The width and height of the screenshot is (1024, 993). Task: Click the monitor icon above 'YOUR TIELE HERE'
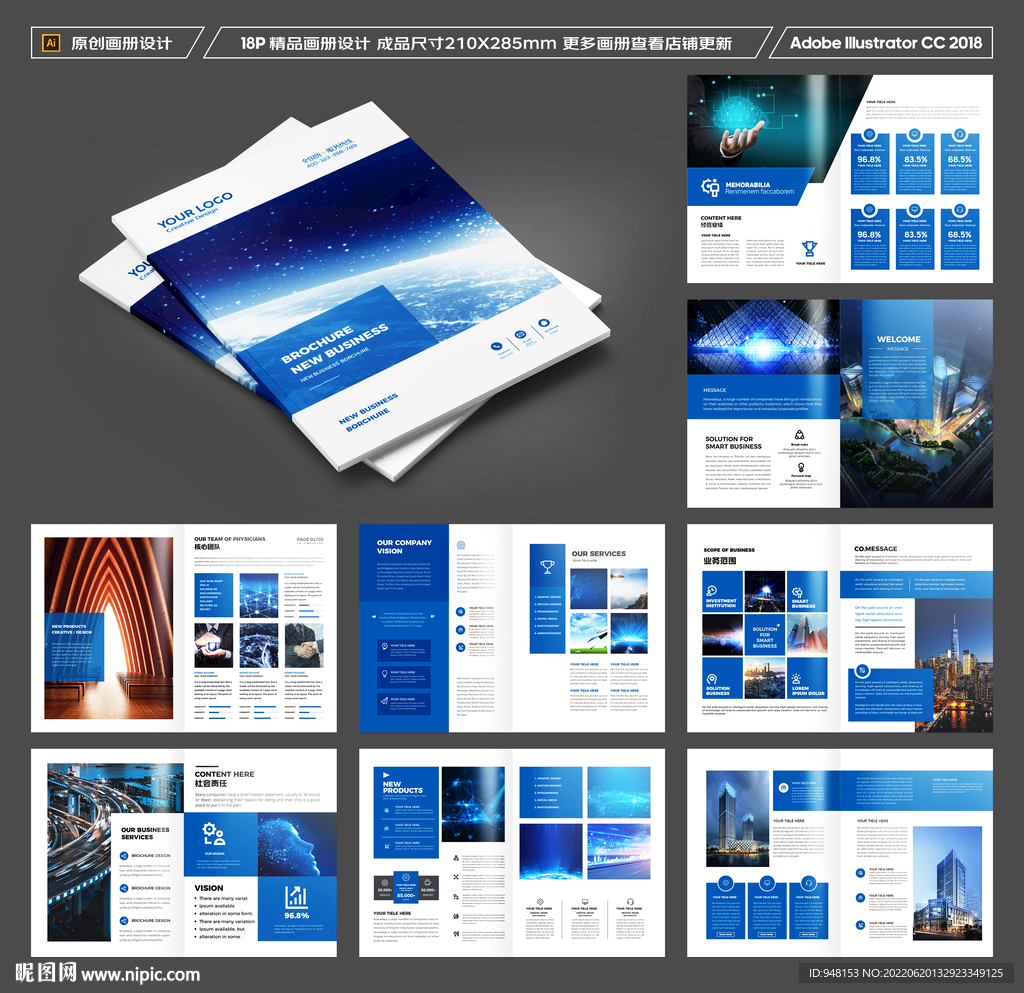(584, 902)
